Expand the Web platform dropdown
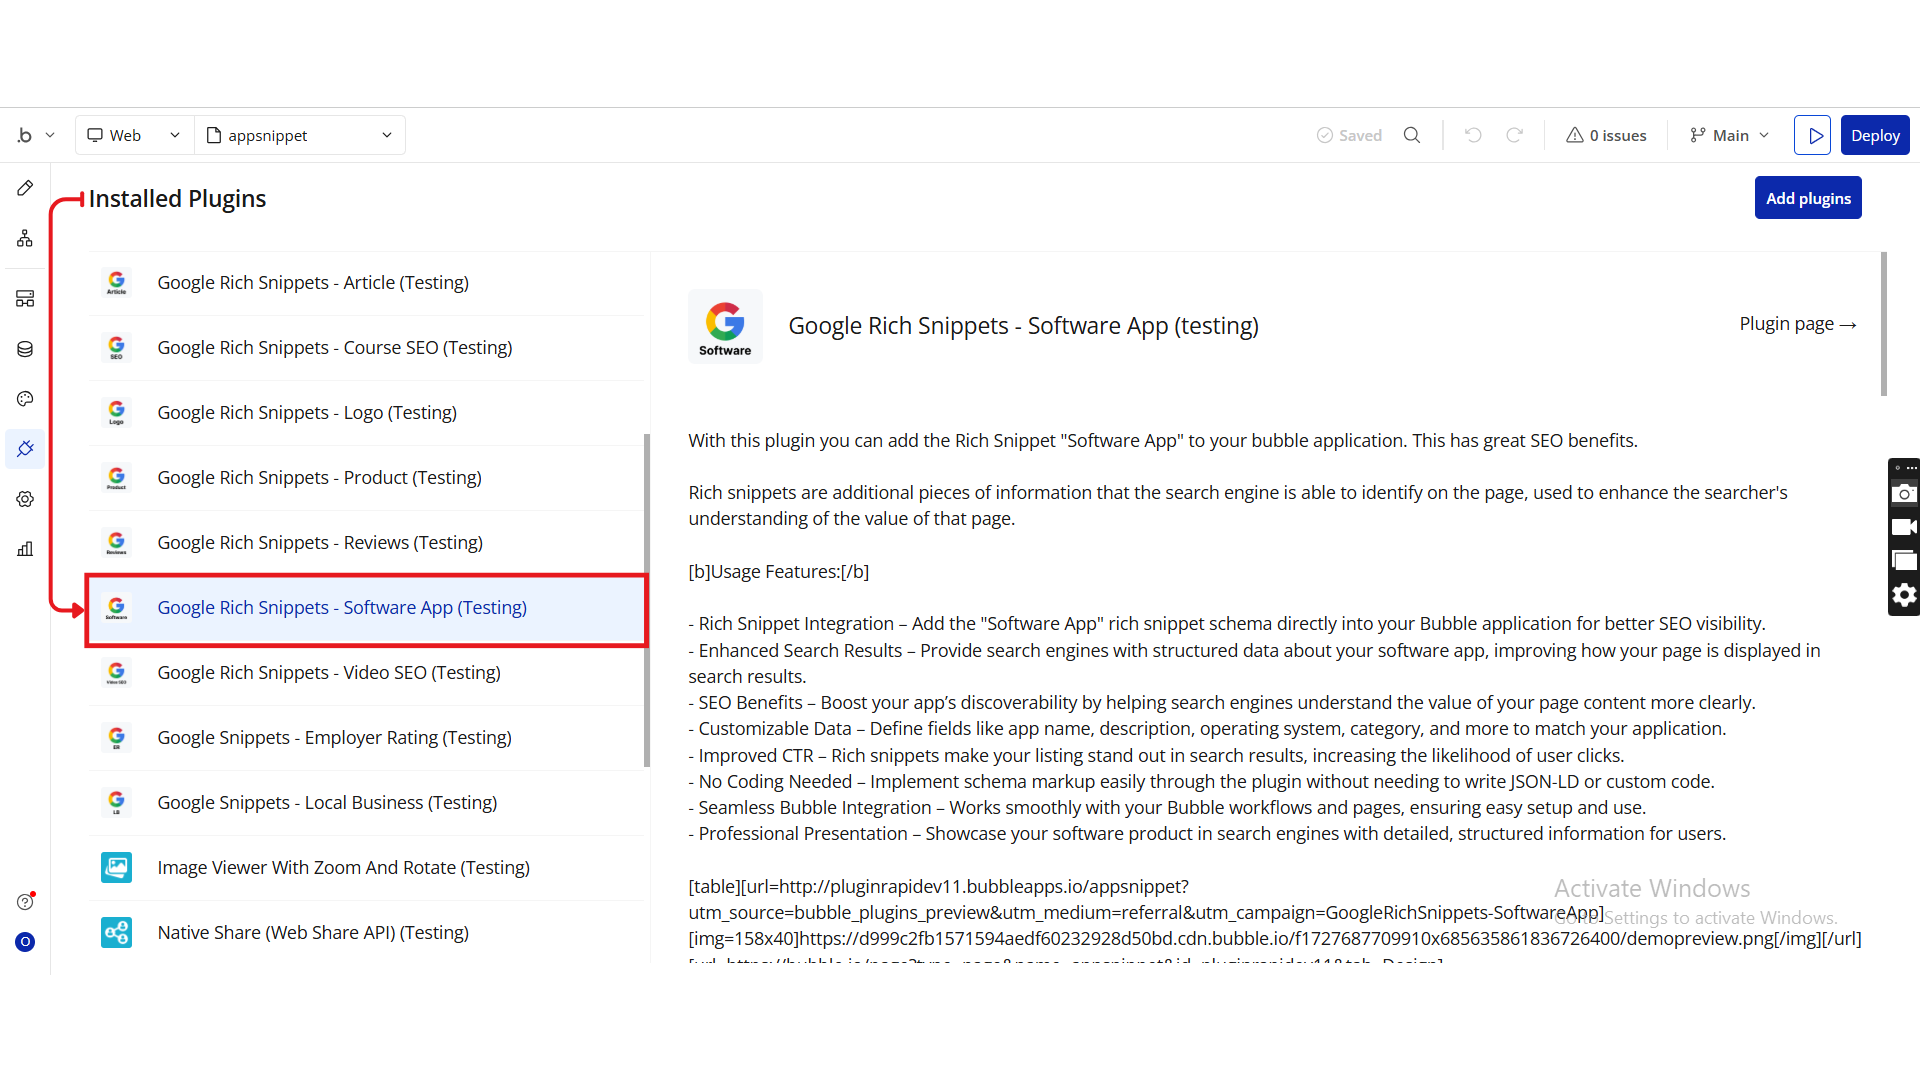 tap(135, 135)
